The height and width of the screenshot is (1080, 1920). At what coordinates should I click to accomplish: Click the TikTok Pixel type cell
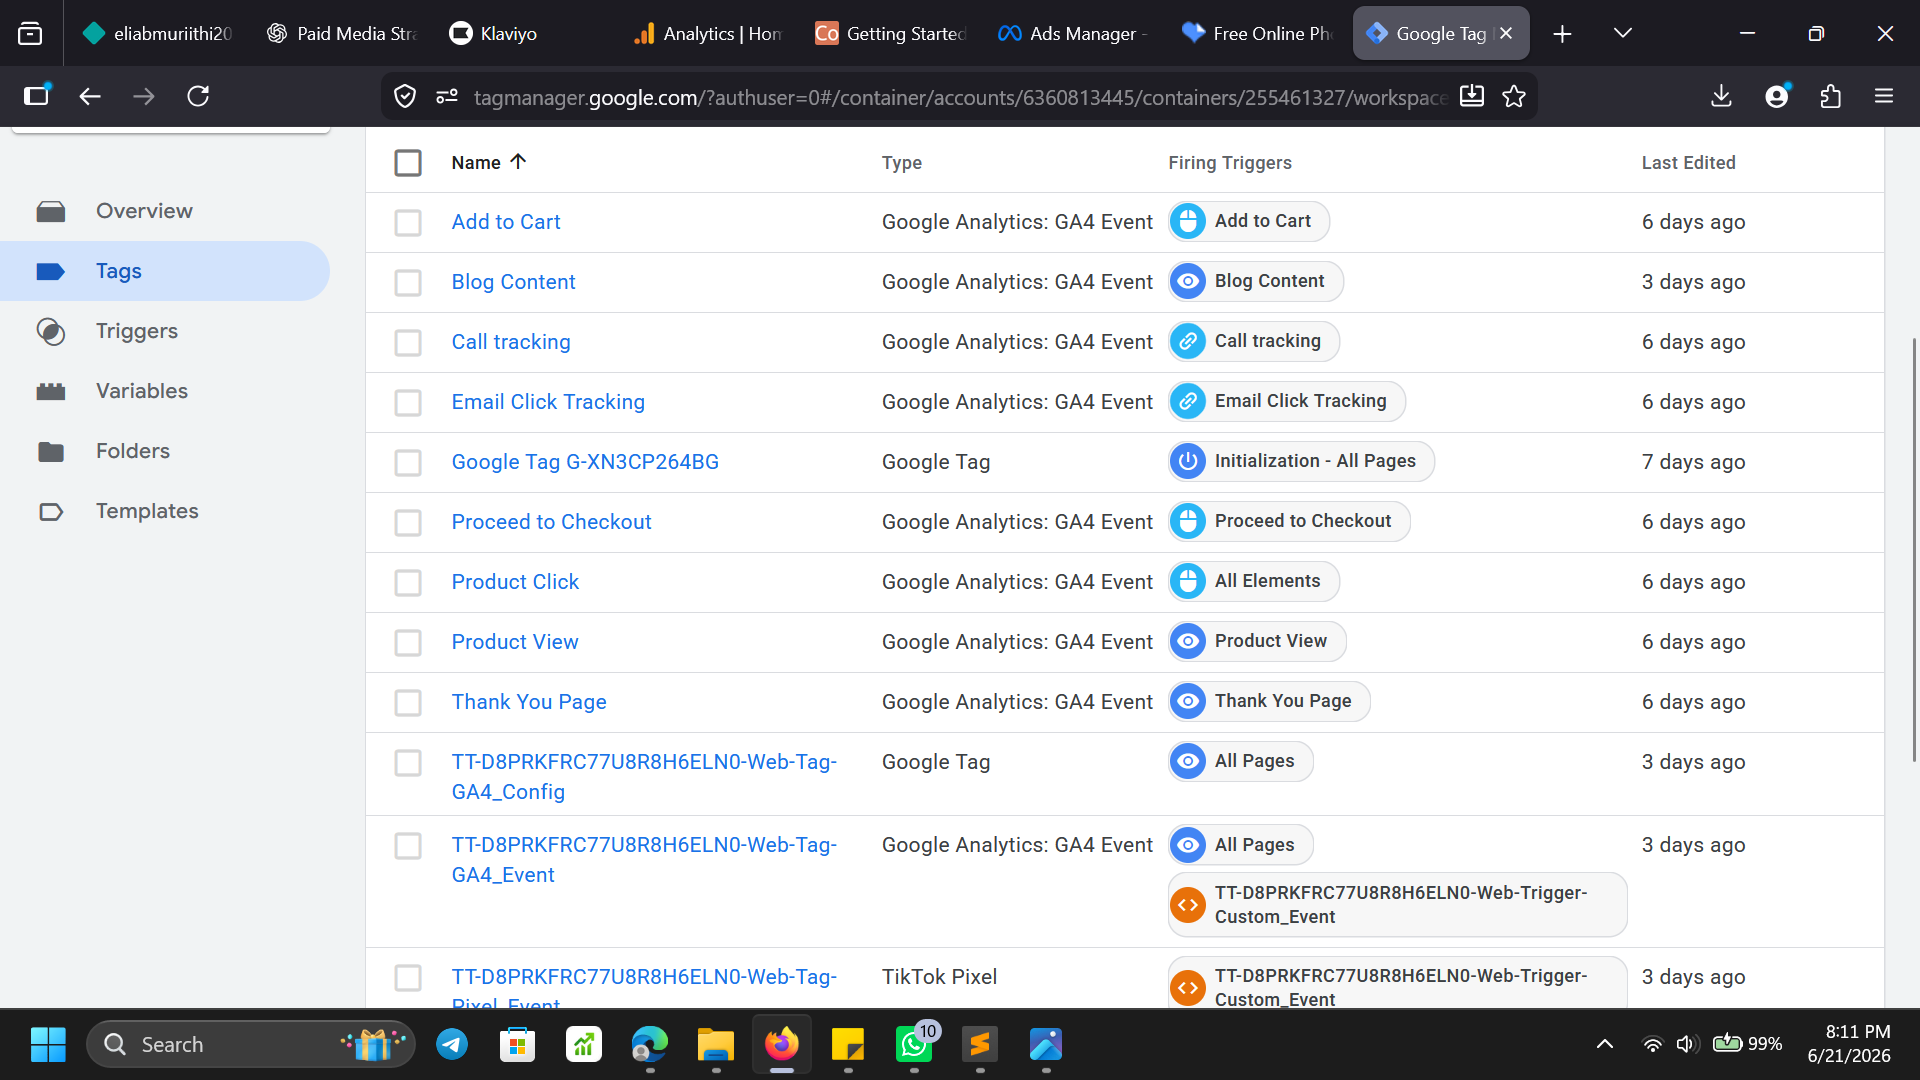(939, 977)
